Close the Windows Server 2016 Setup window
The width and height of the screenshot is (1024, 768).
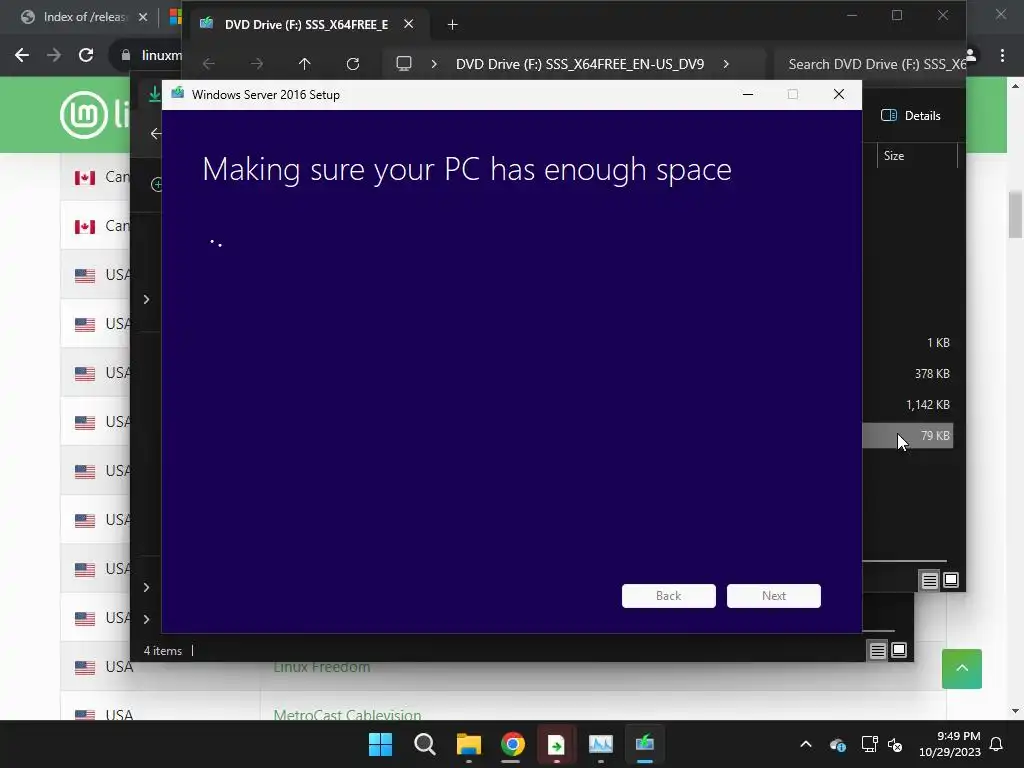pyautogui.click(x=839, y=95)
